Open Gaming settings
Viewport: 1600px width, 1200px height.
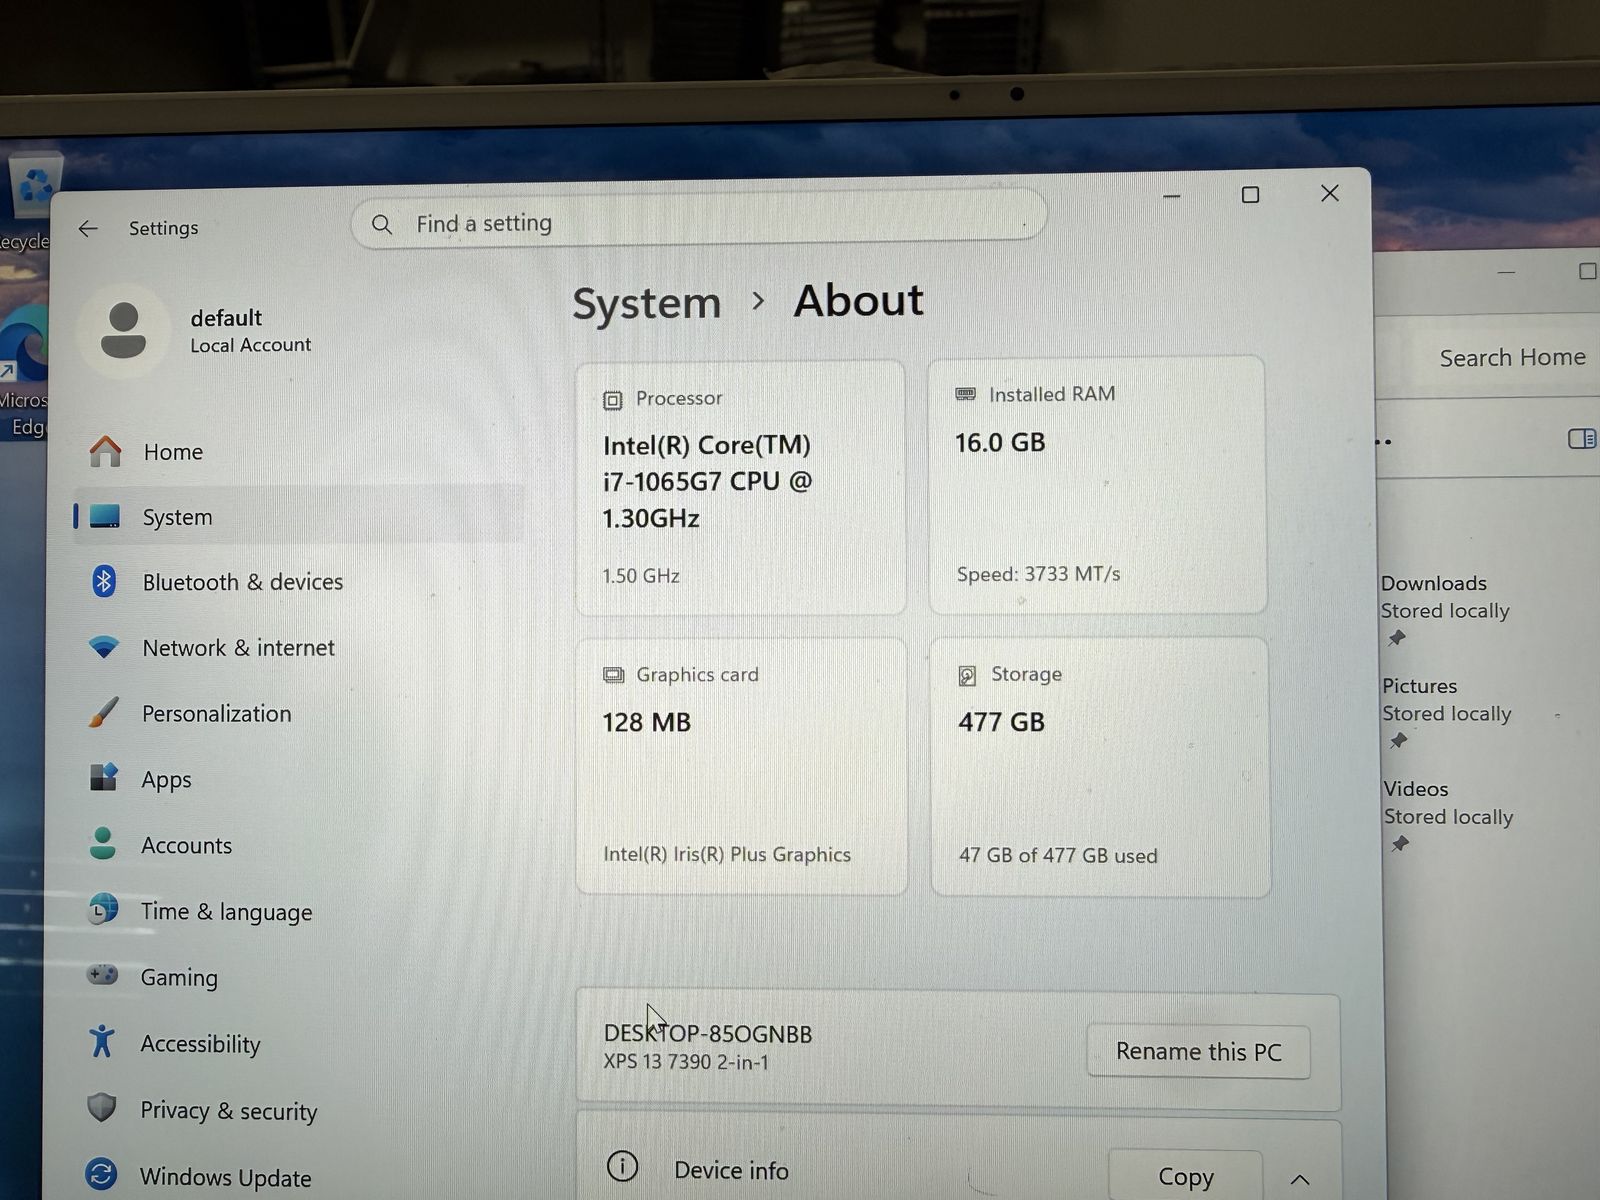pyautogui.click(x=179, y=978)
